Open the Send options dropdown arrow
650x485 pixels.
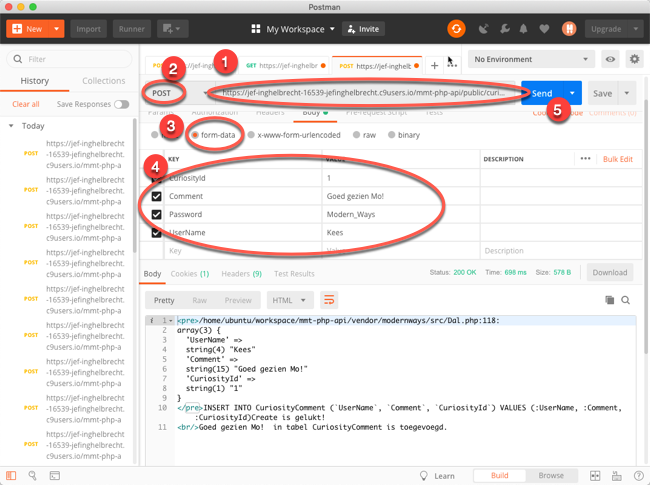coord(572,93)
